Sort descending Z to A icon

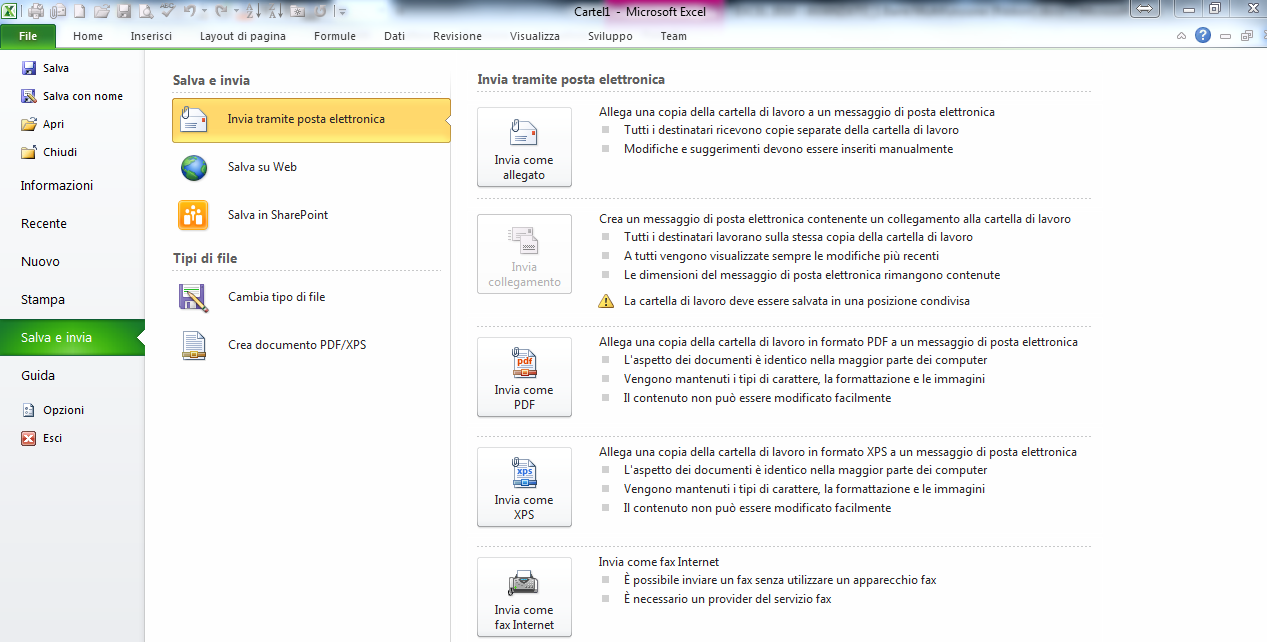click(276, 11)
